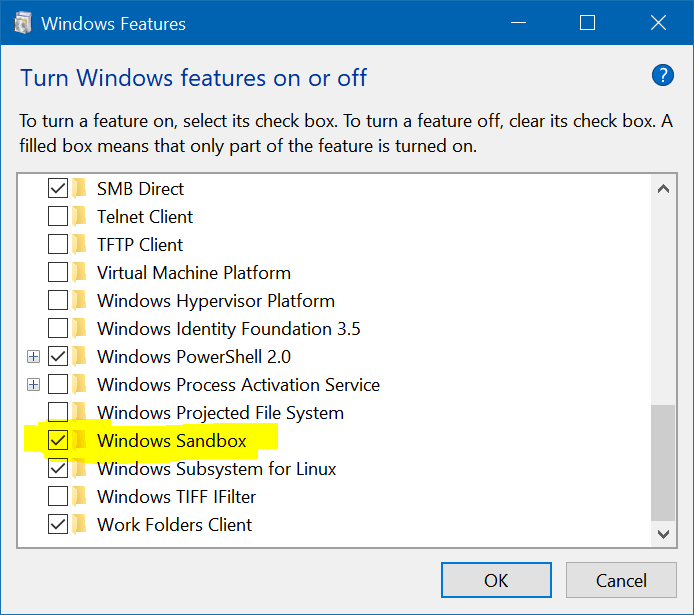Click the folder icon beside Work Folders Client
The width and height of the screenshot is (694, 615).
tap(80, 524)
